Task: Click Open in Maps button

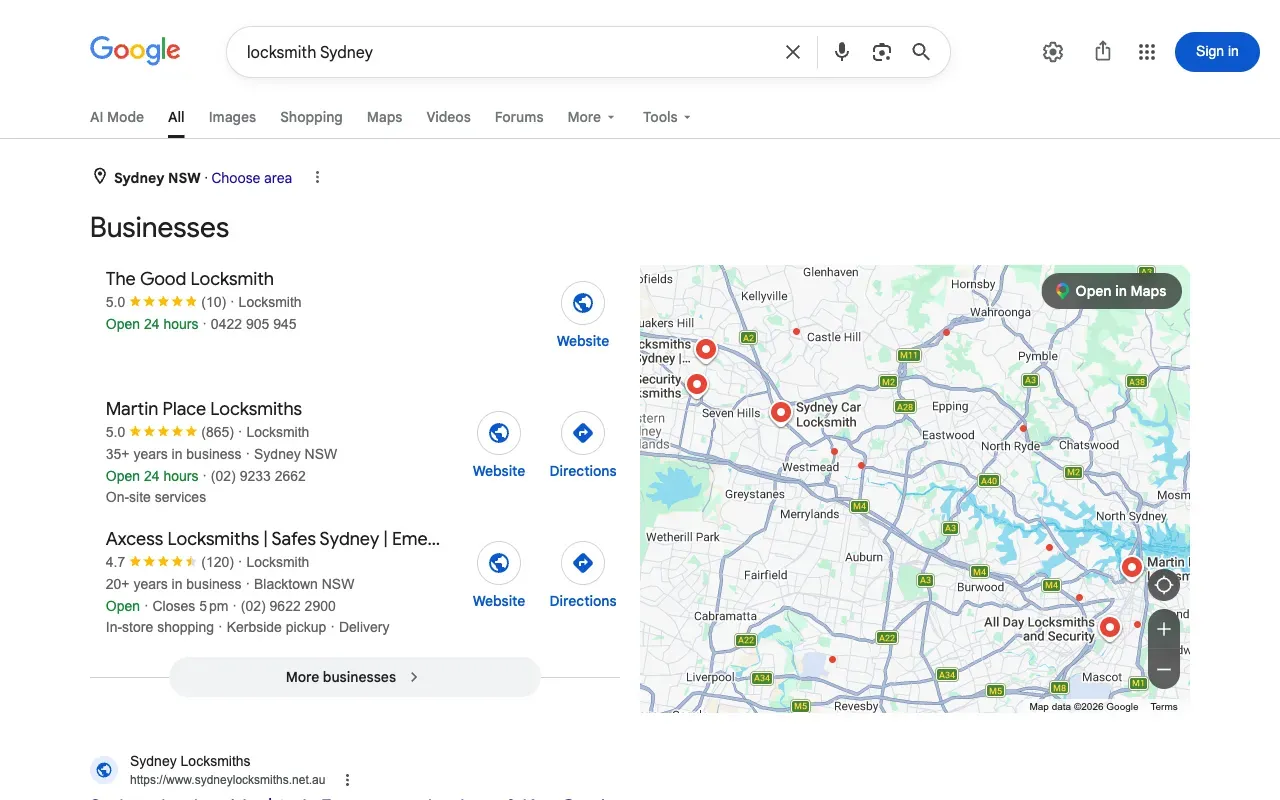Action: (1111, 291)
